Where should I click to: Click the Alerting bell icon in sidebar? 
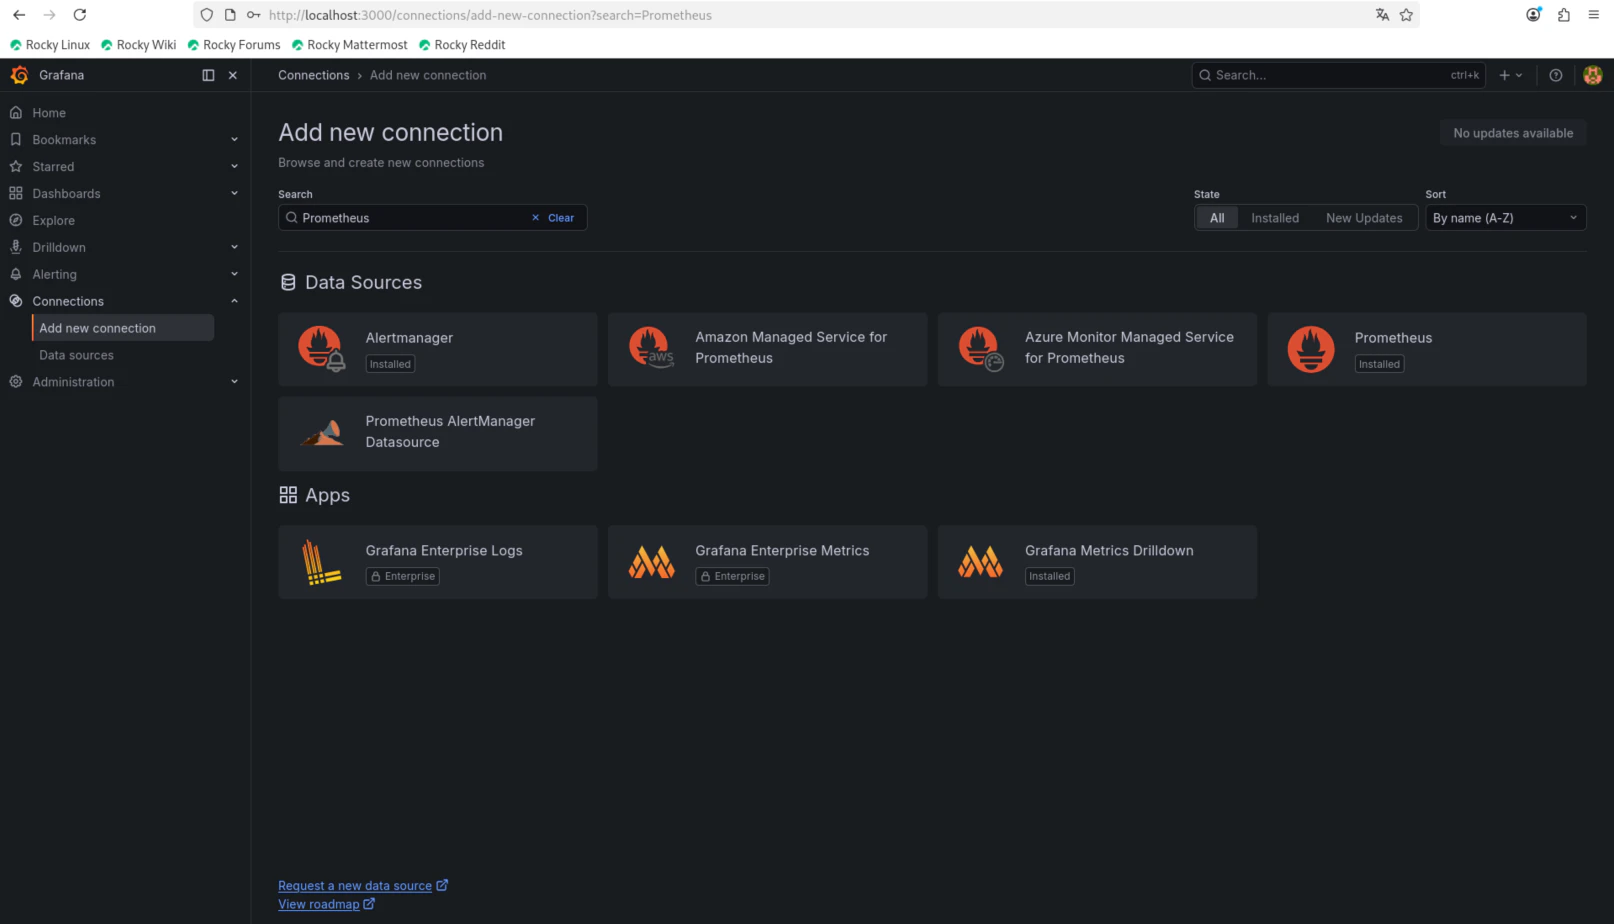(16, 274)
